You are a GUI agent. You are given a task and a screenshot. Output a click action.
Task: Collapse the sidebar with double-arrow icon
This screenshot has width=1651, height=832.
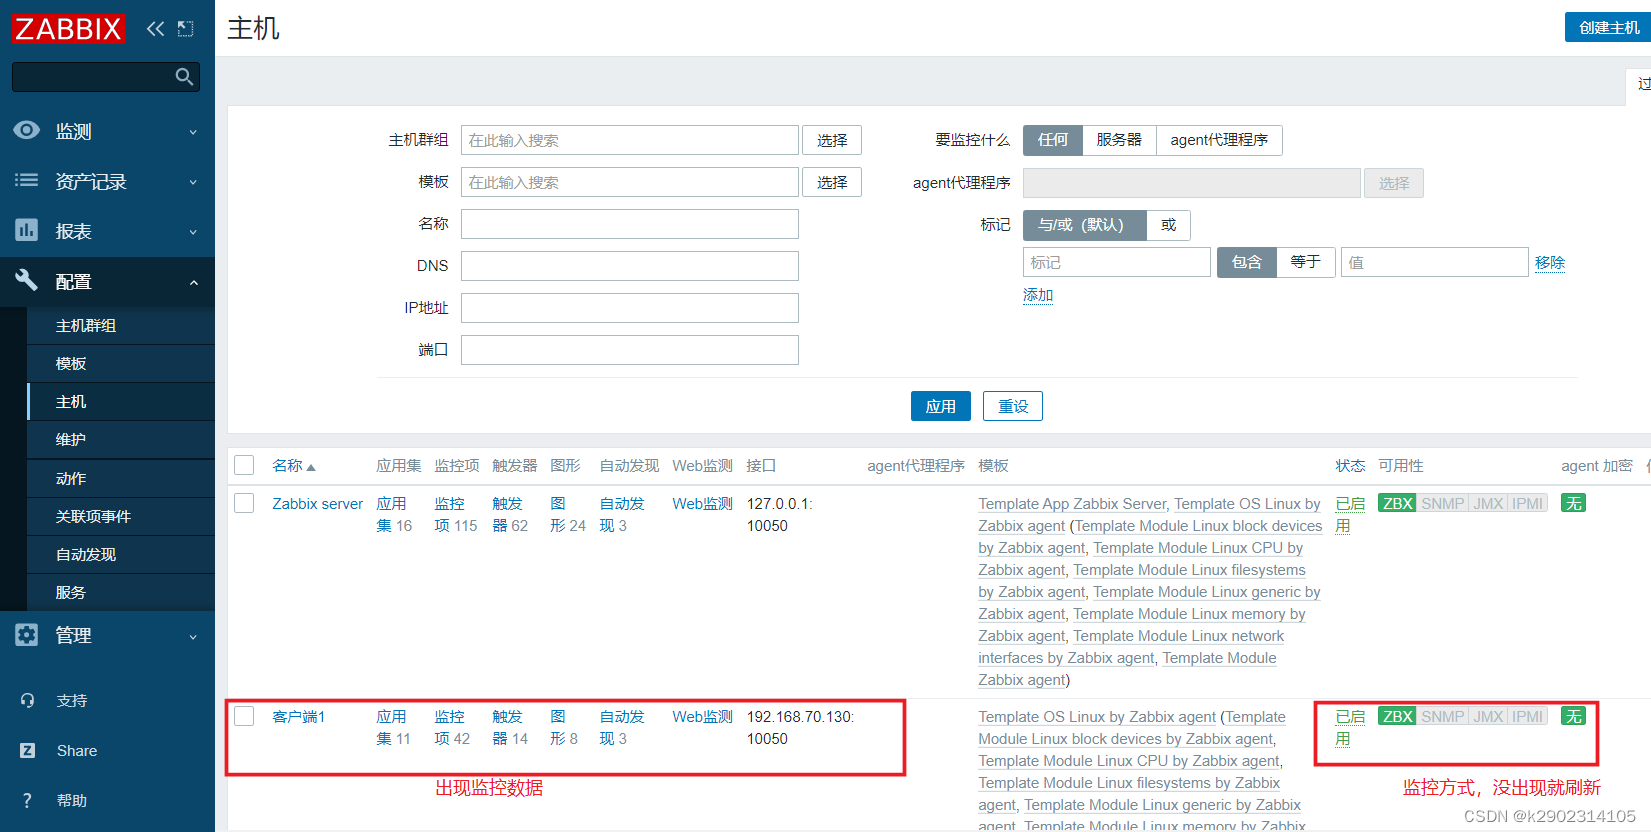155,28
